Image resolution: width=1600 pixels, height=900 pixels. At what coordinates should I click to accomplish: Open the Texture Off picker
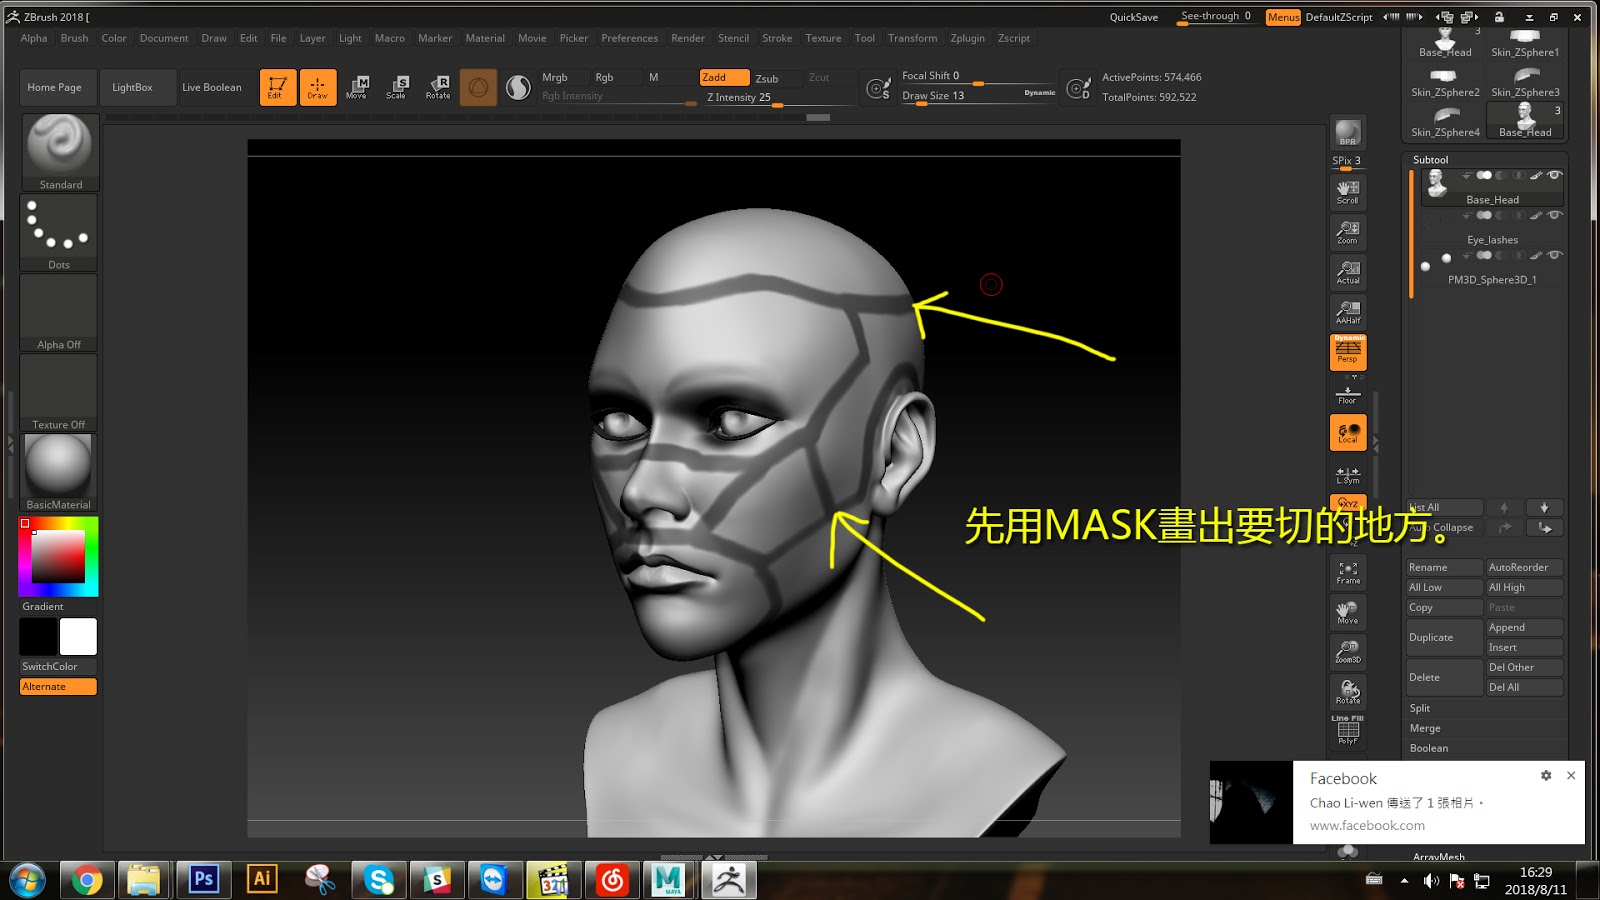pos(59,392)
